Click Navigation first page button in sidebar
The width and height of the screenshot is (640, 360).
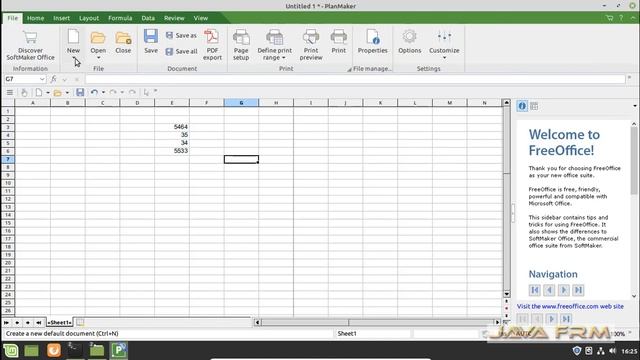(x=535, y=290)
